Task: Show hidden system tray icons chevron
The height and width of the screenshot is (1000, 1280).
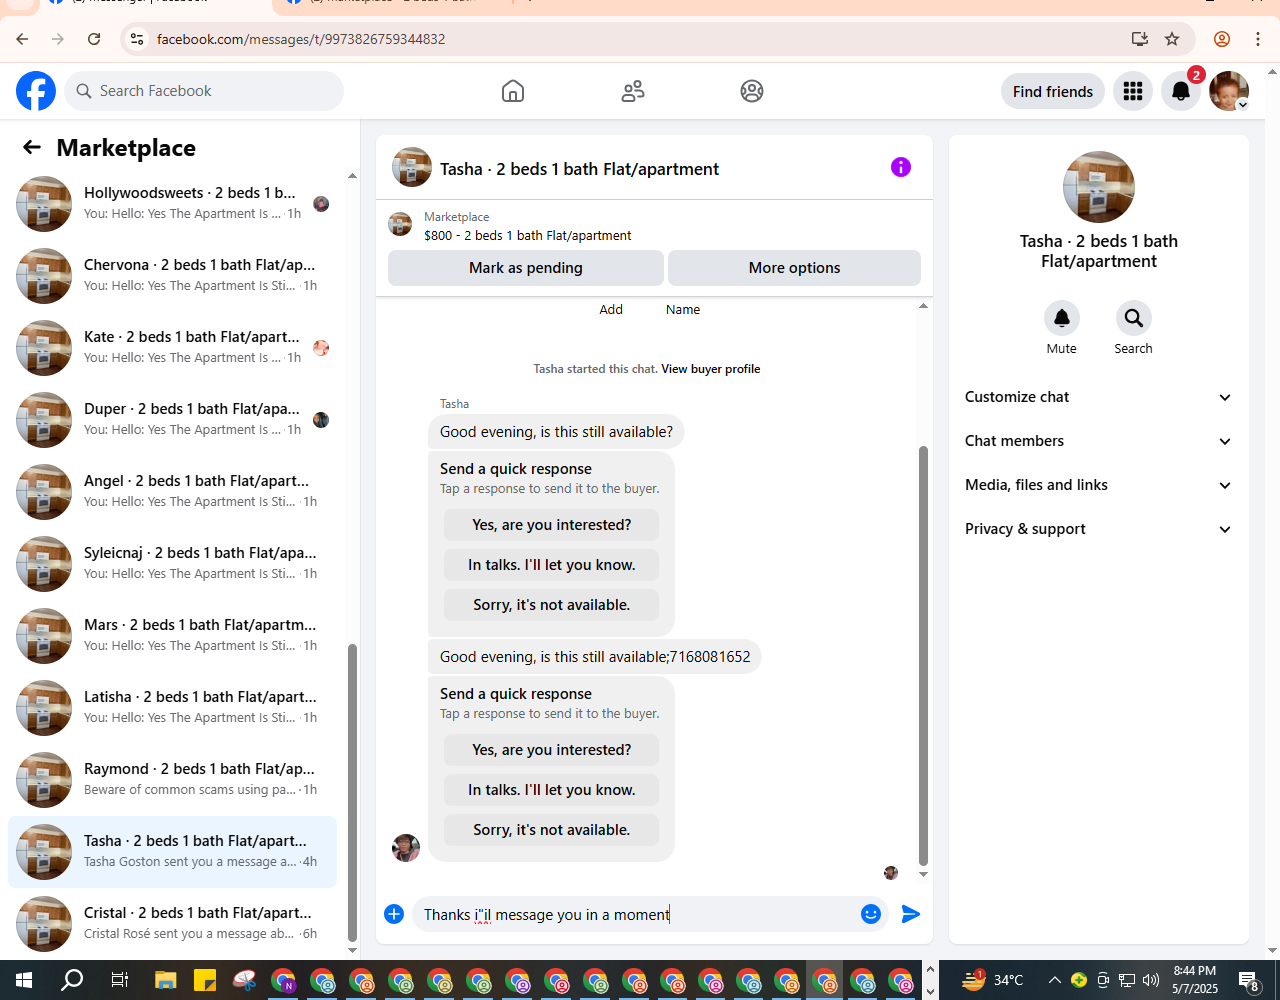Action: point(1054,980)
